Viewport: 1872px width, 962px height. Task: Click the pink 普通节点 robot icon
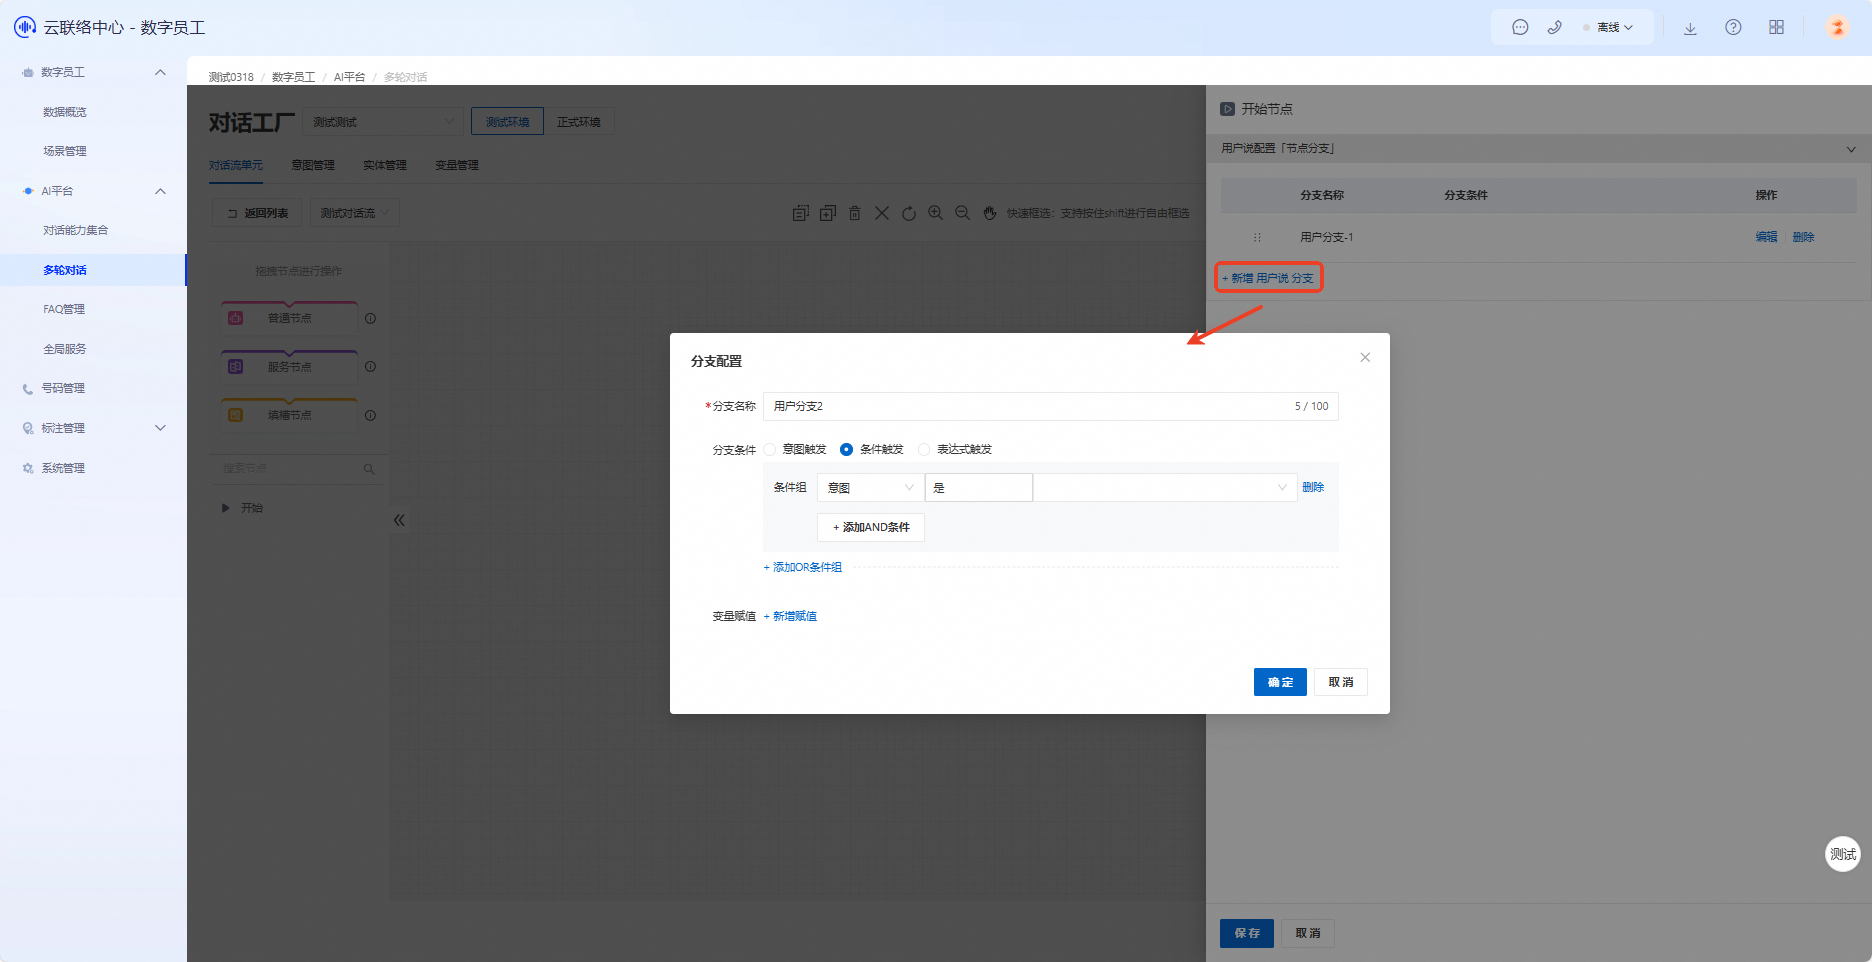point(236,318)
